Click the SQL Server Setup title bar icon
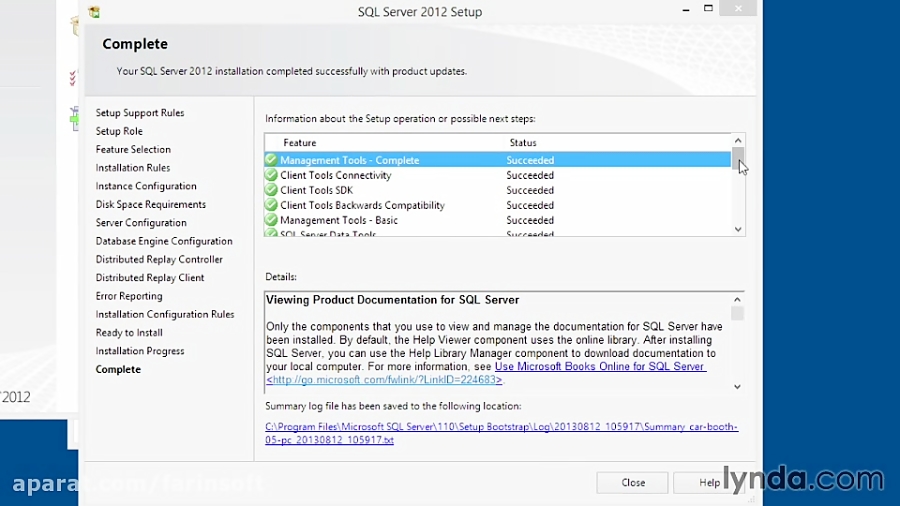 (94, 11)
